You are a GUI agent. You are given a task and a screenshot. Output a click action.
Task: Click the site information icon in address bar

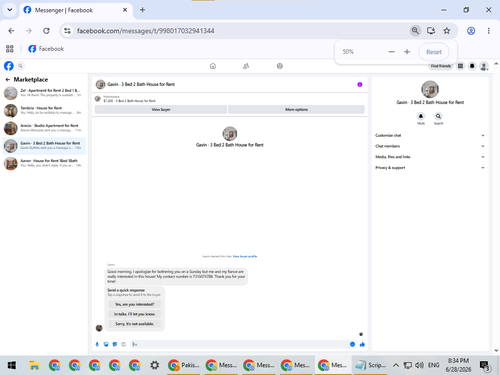(68, 31)
